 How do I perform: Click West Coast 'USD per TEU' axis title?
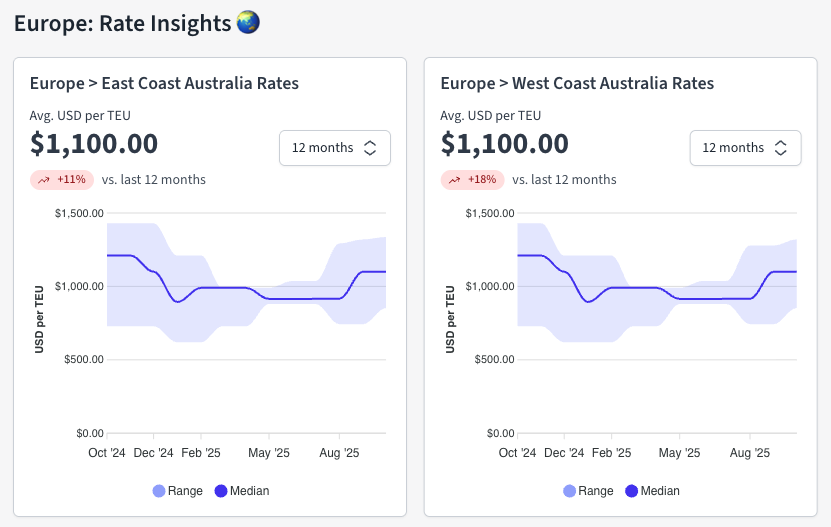coord(450,319)
